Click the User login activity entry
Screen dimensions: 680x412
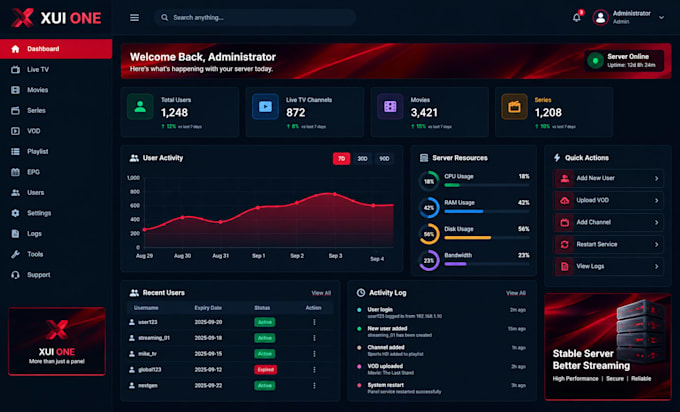pyautogui.click(x=442, y=313)
